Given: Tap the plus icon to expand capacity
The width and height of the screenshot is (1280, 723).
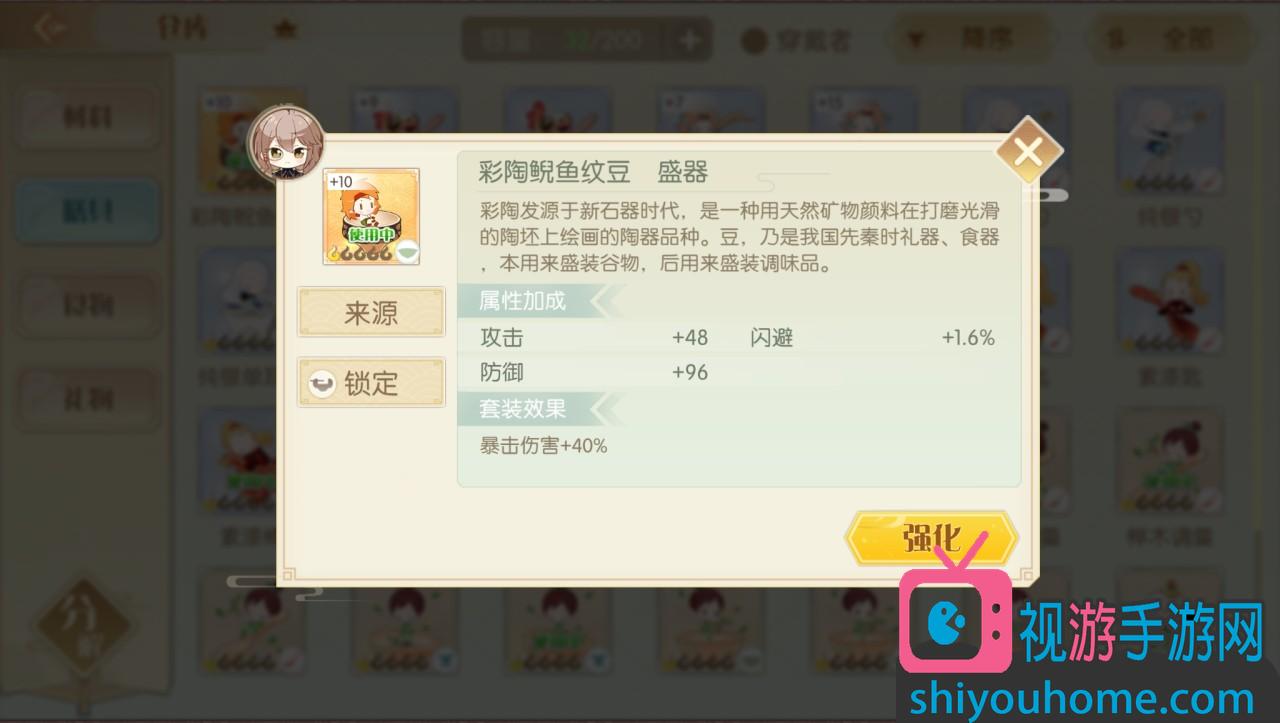Looking at the screenshot, I should pyautogui.click(x=691, y=40).
